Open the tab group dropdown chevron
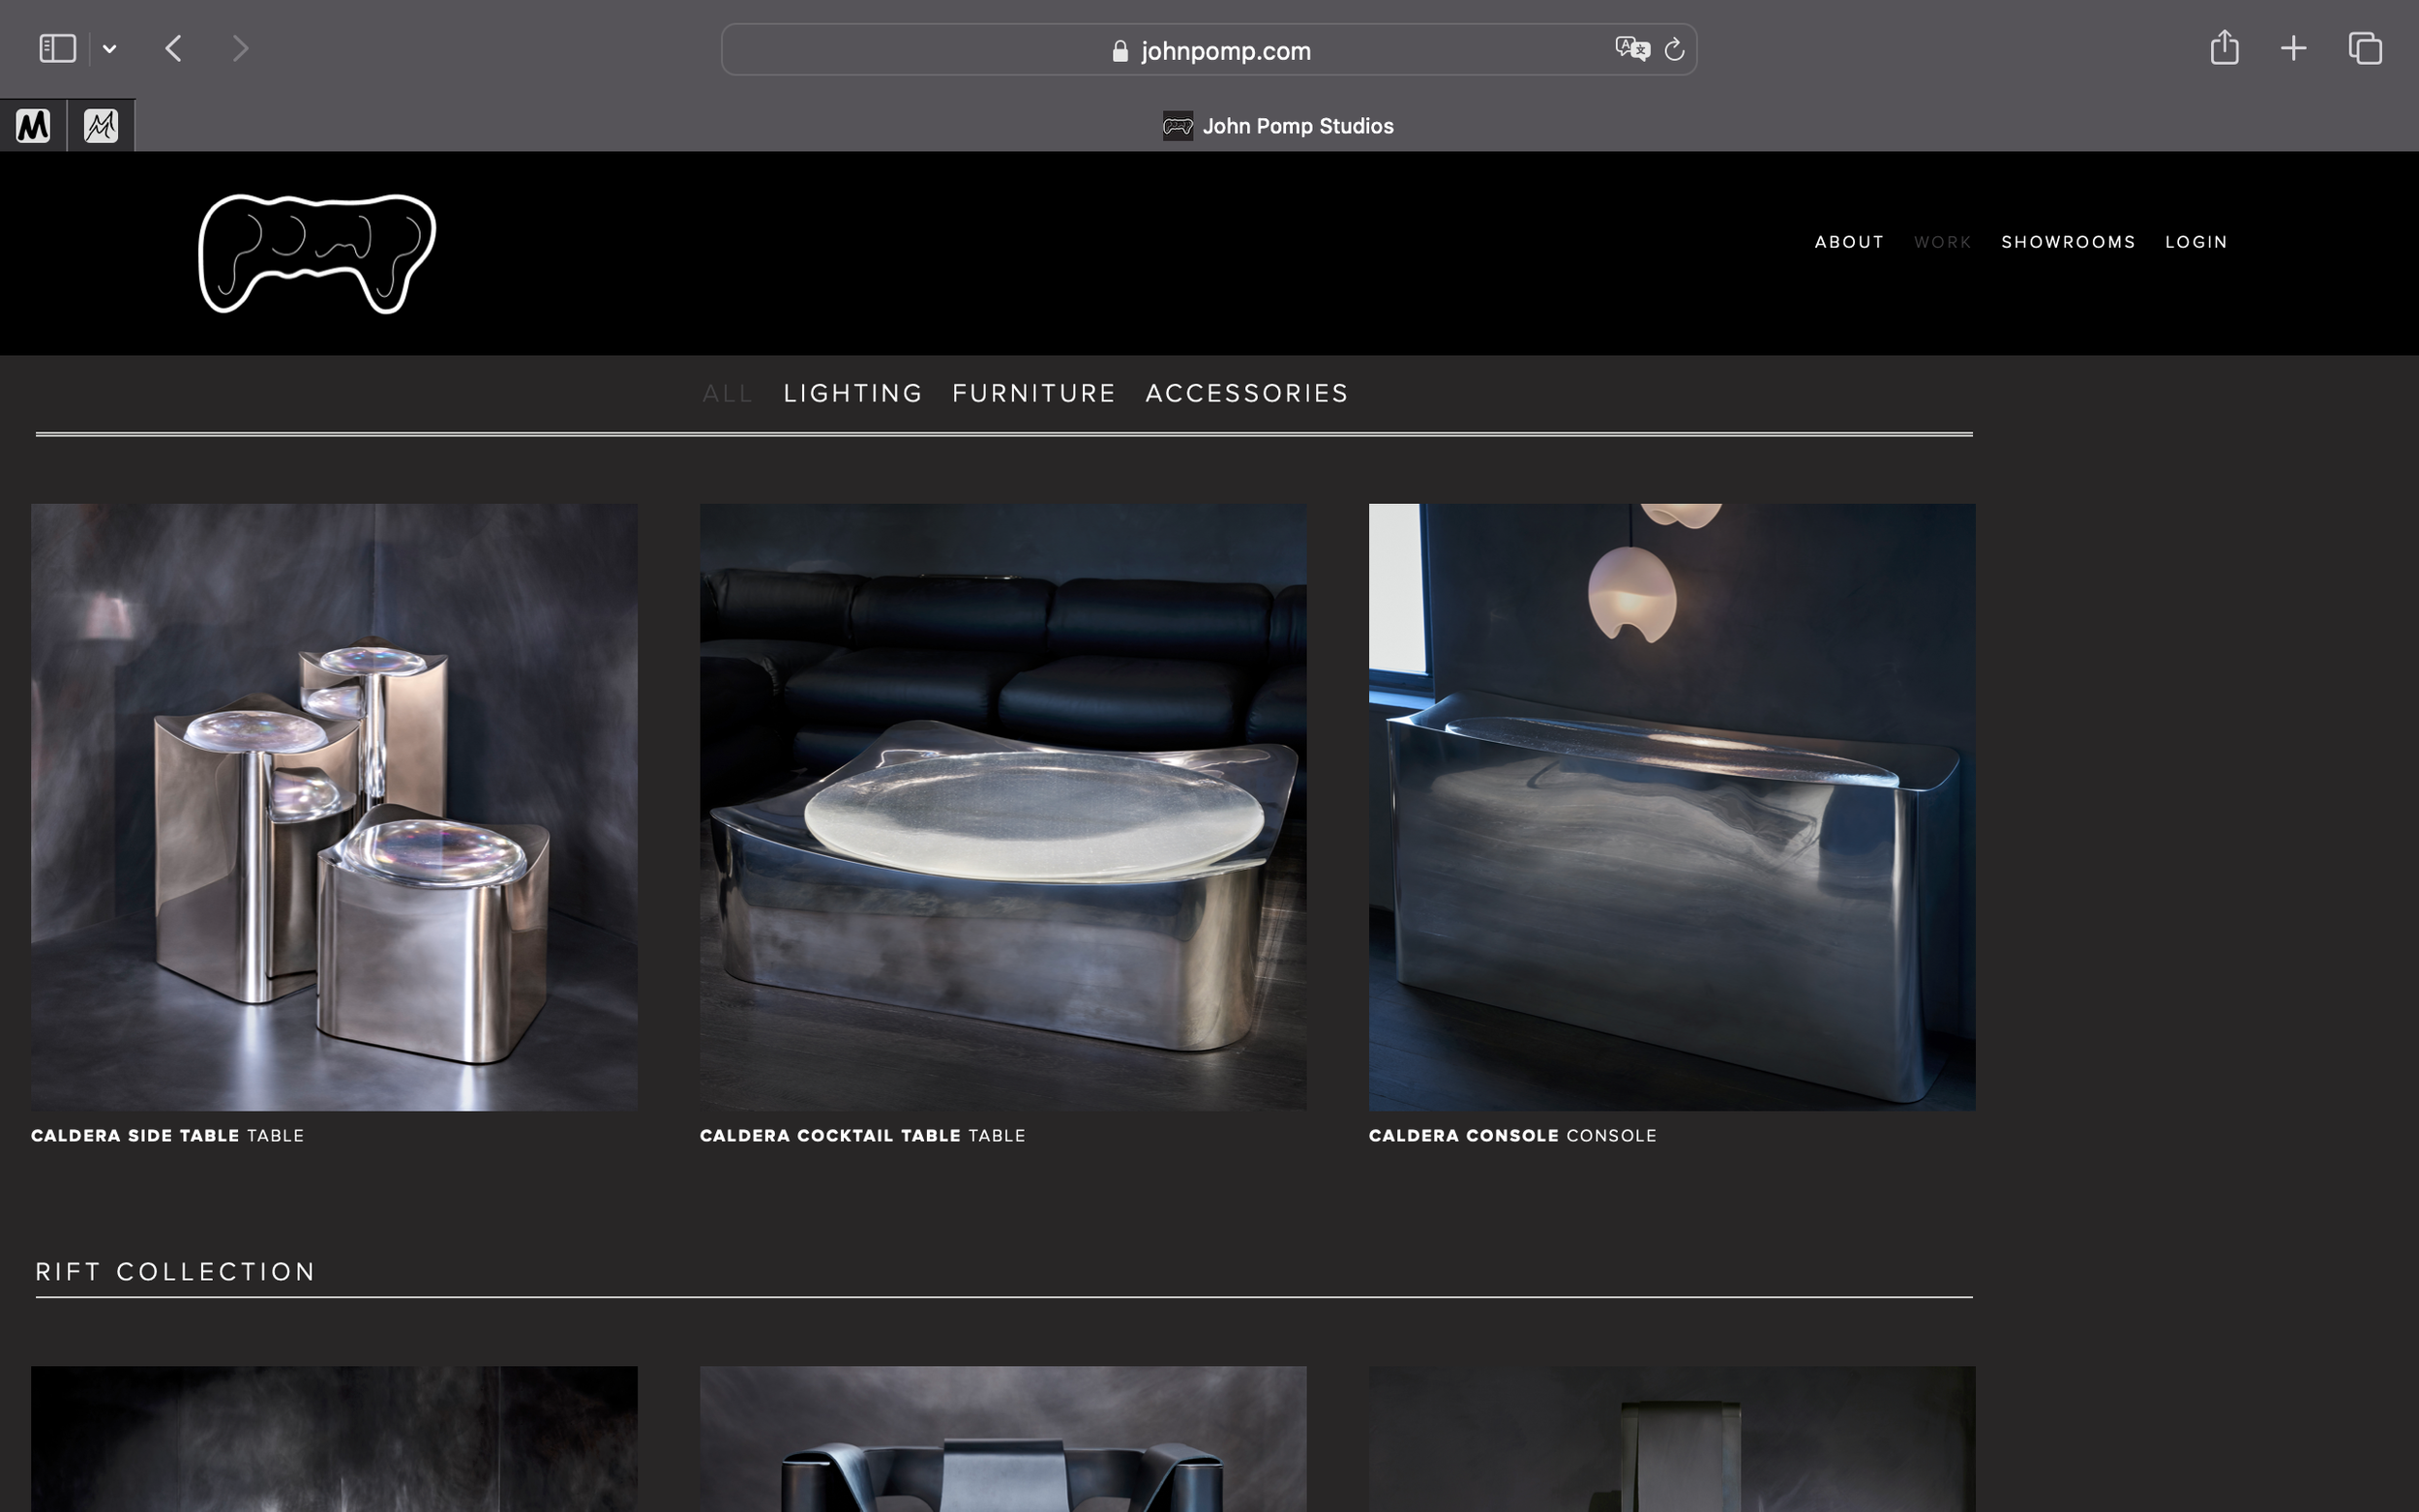The image size is (2419, 1512). [110, 48]
